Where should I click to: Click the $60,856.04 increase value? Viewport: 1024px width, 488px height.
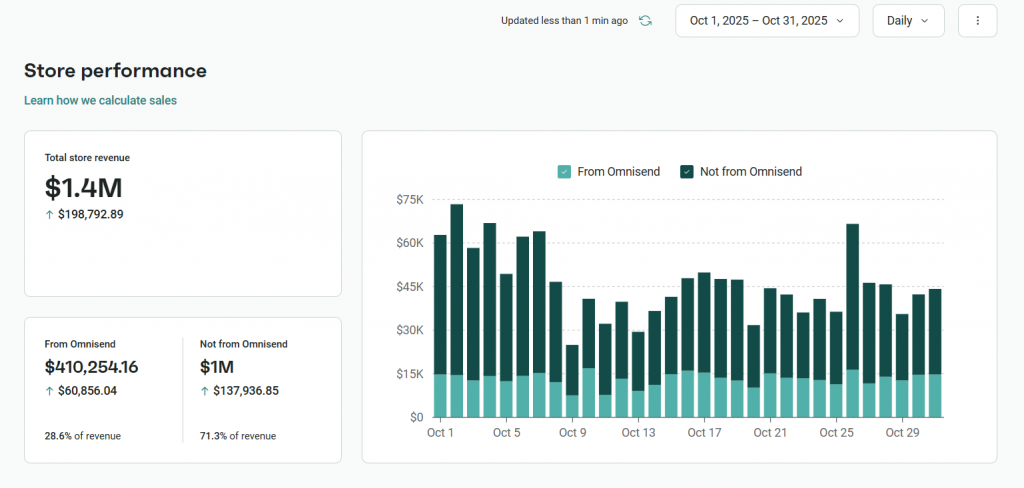click(90, 391)
